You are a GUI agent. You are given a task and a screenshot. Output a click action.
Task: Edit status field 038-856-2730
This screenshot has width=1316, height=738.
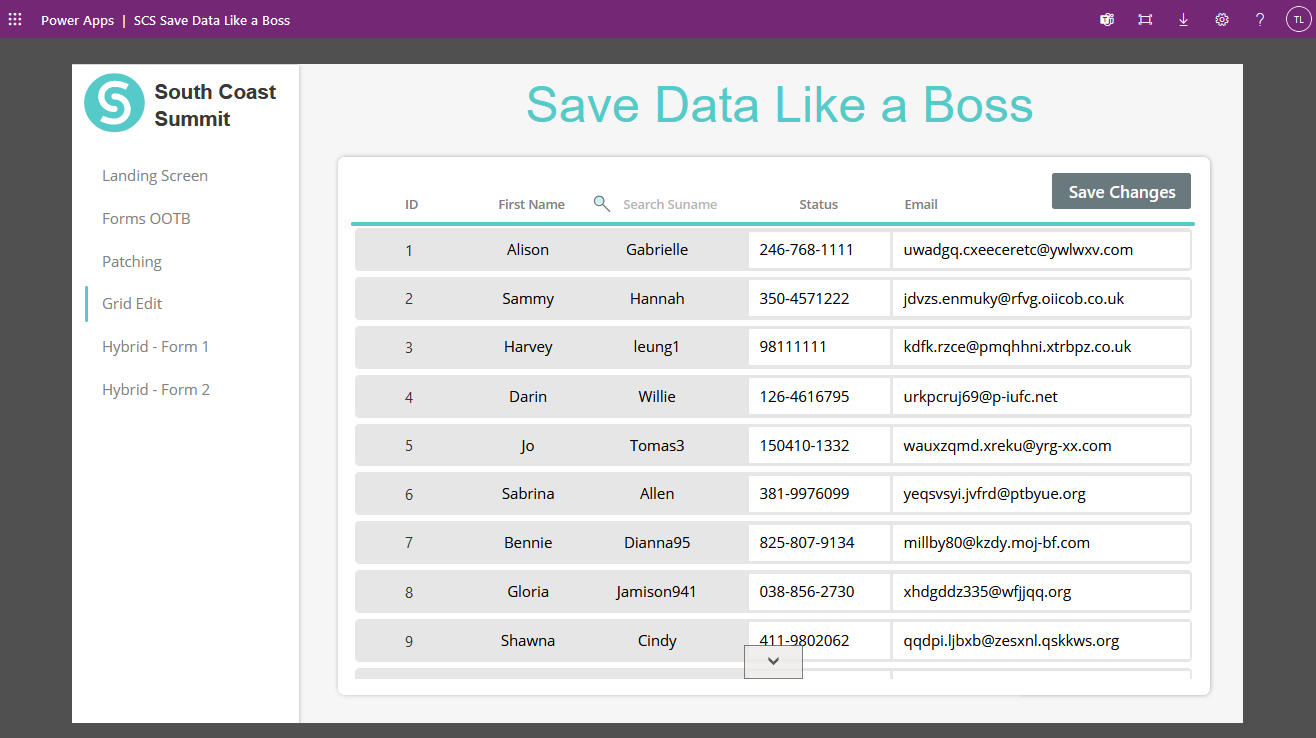click(819, 592)
